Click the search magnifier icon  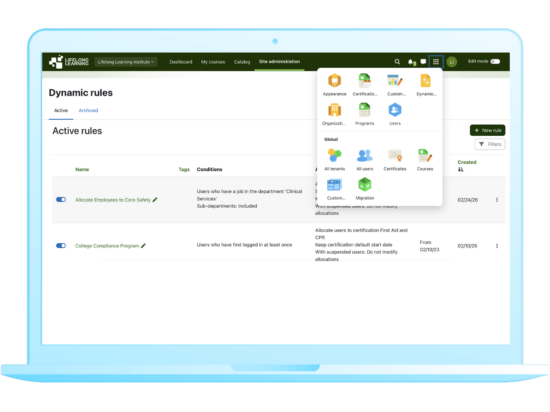point(397,62)
